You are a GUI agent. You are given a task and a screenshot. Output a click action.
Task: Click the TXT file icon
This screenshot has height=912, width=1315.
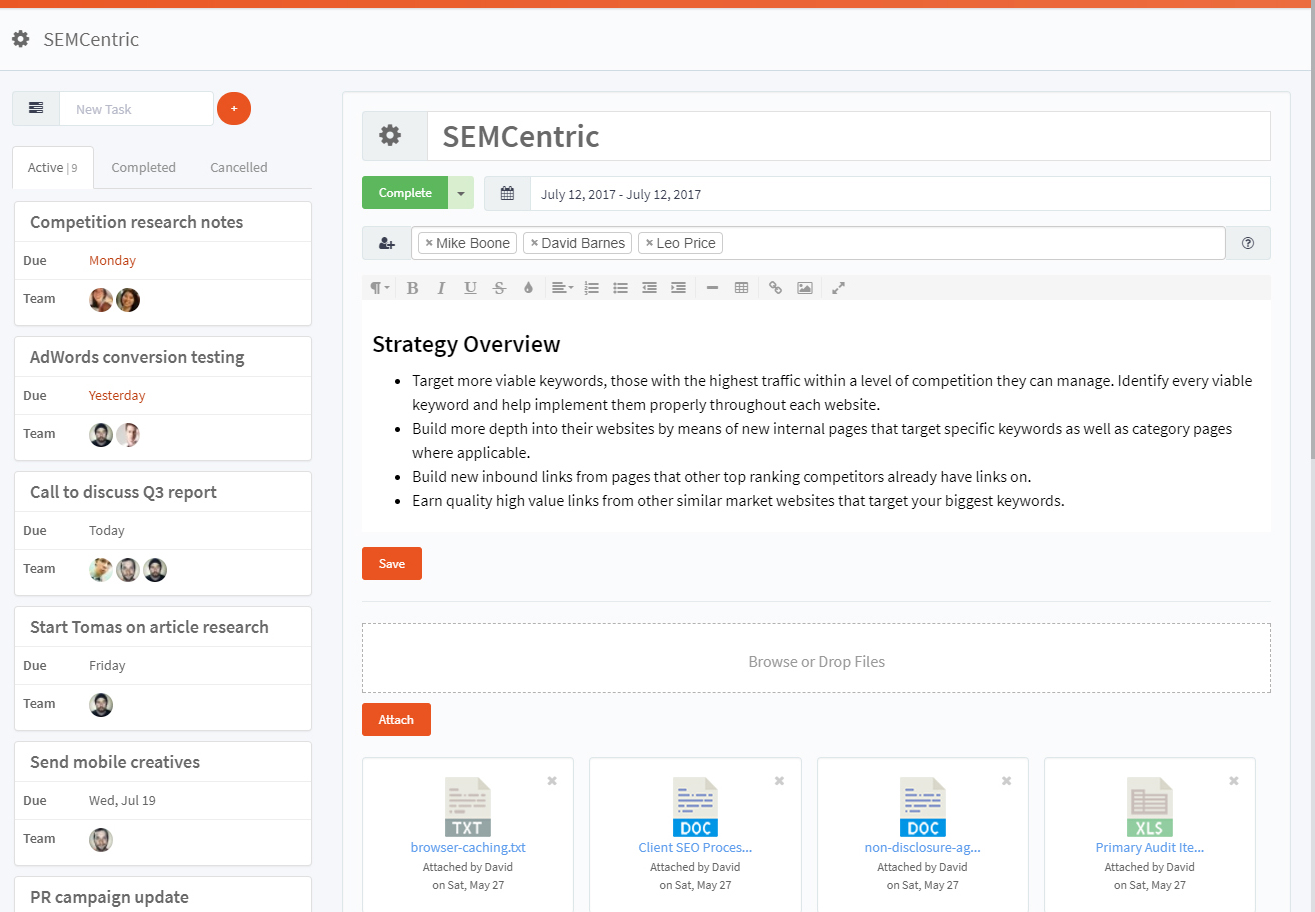468,807
